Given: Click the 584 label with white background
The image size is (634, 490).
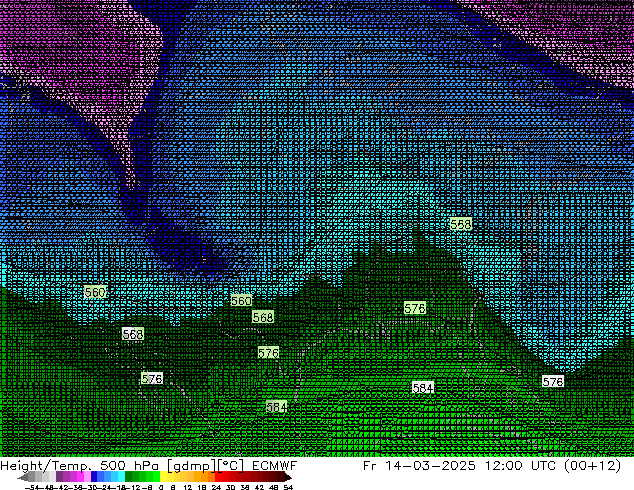Looking at the screenshot, I should click(423, 388).
